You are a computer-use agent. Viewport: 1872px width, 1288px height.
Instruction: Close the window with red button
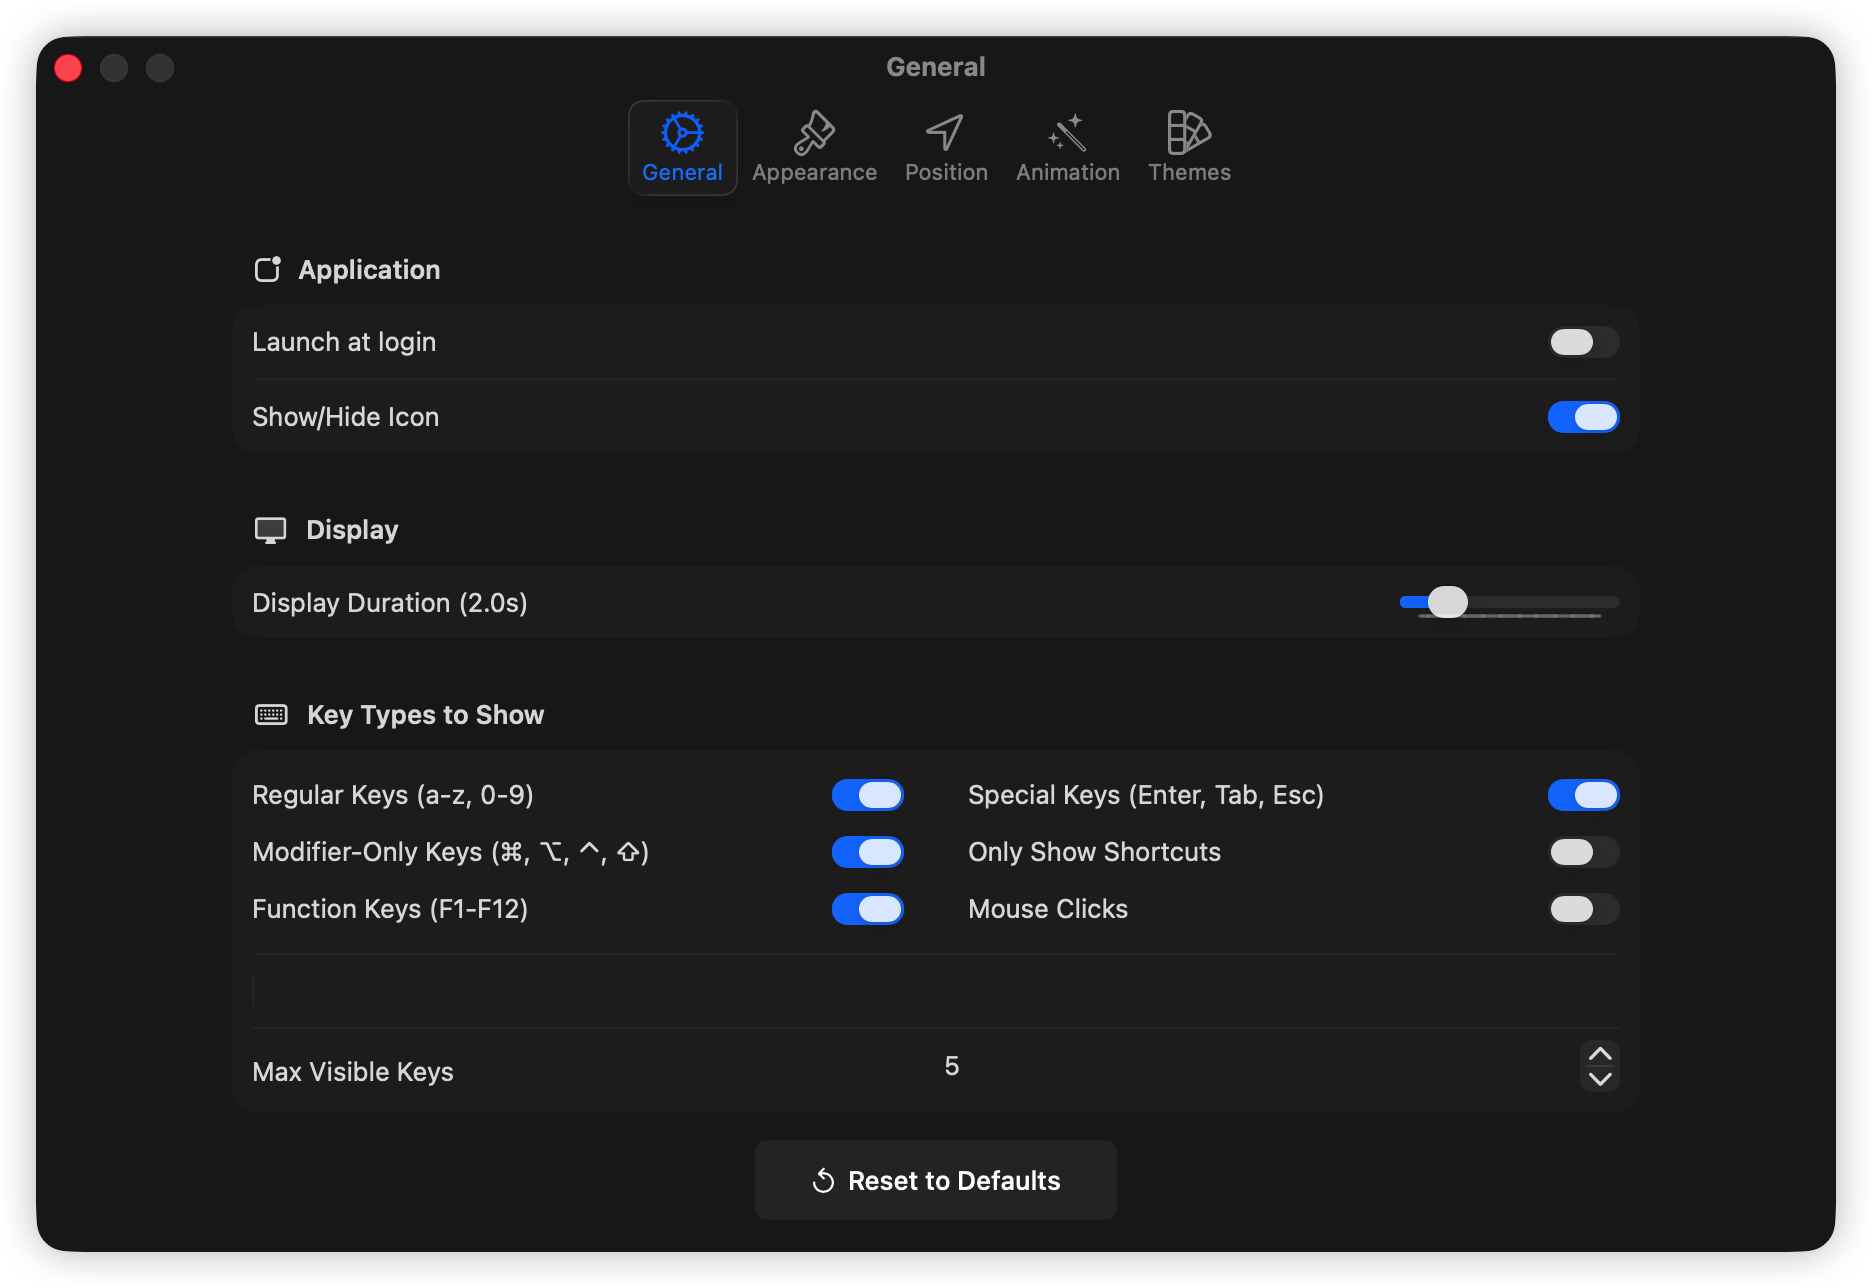click(x=68, y=68)
